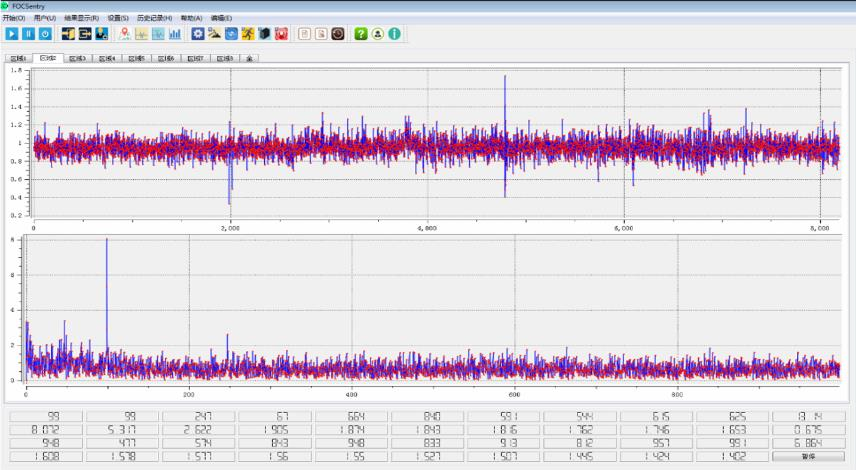The image size is (856, 470).
Task: Click the user avatar toolbar icon
Action: coord(378,34)
